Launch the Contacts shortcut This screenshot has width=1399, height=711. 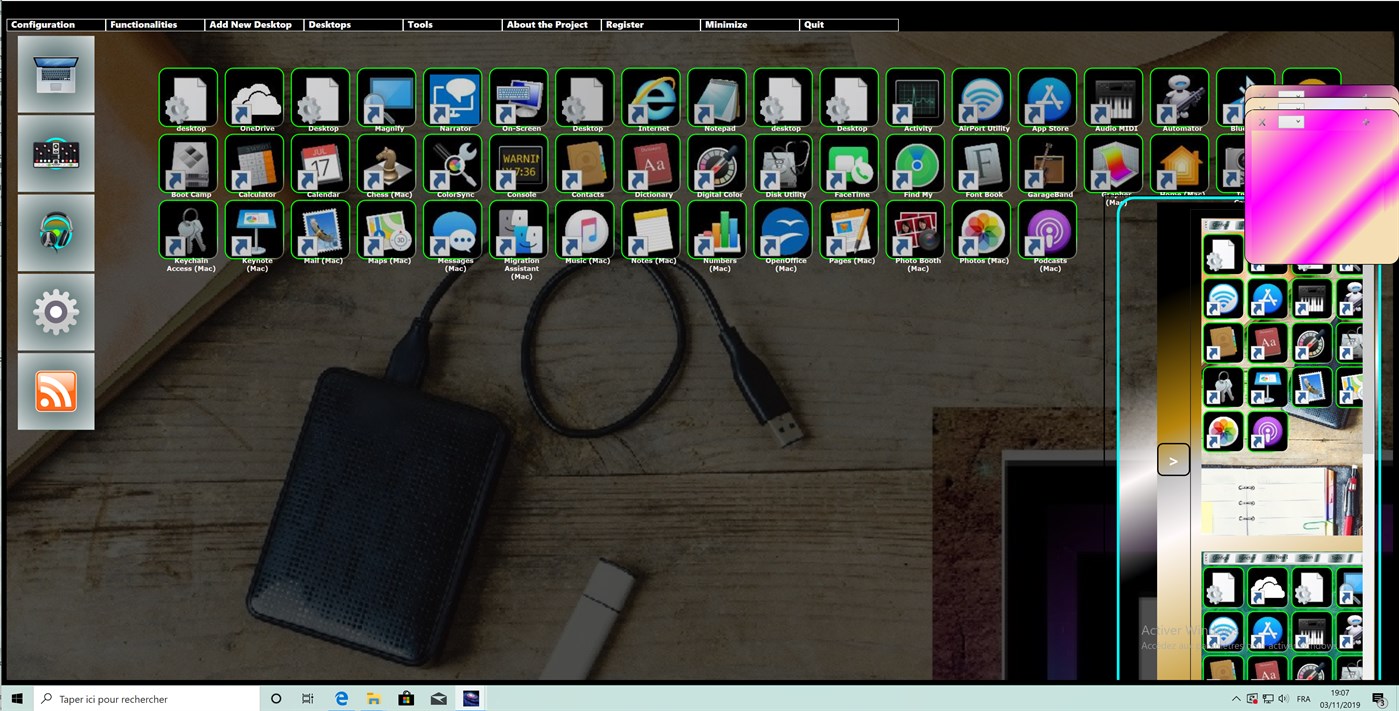pos(586,163)
